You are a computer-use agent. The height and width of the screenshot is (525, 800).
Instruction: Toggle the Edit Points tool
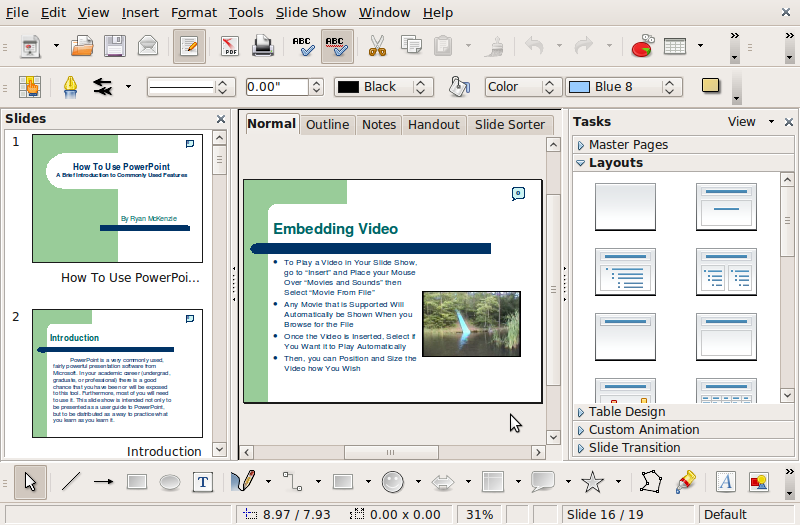[651, 482]
